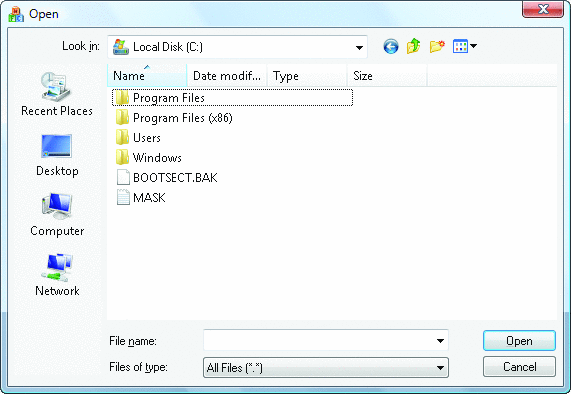Open the View Menu icon

[x=460, y=46]
